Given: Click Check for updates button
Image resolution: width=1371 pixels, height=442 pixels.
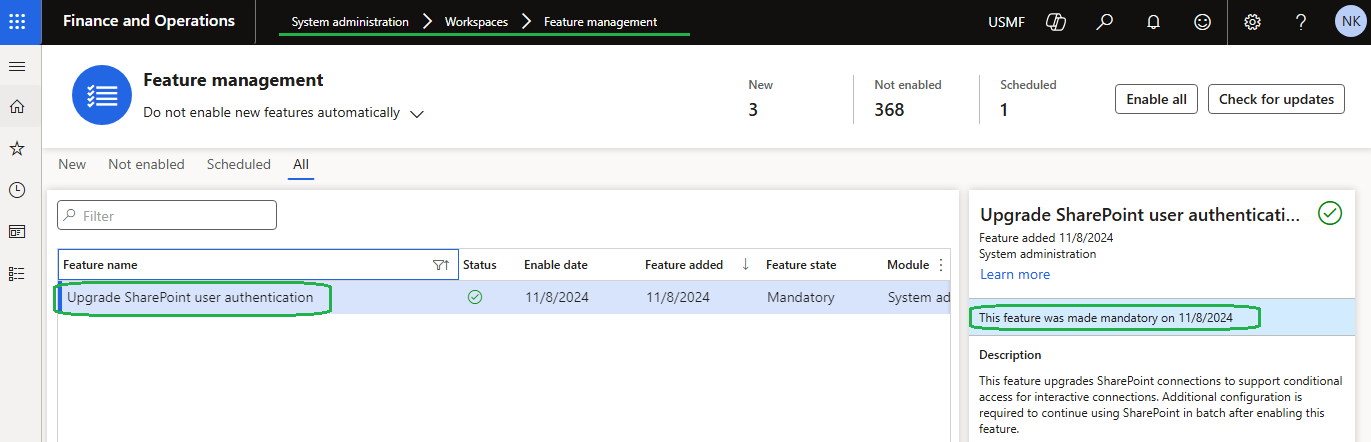Looking at the screenshot, I should click(1276, 99).
